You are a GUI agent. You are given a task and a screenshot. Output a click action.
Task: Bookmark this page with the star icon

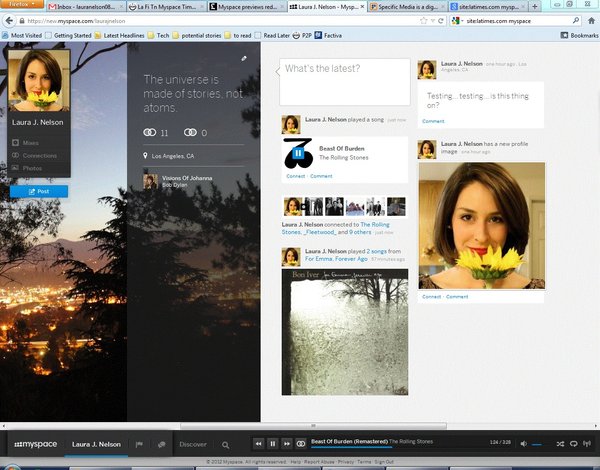tap(424, 21)
